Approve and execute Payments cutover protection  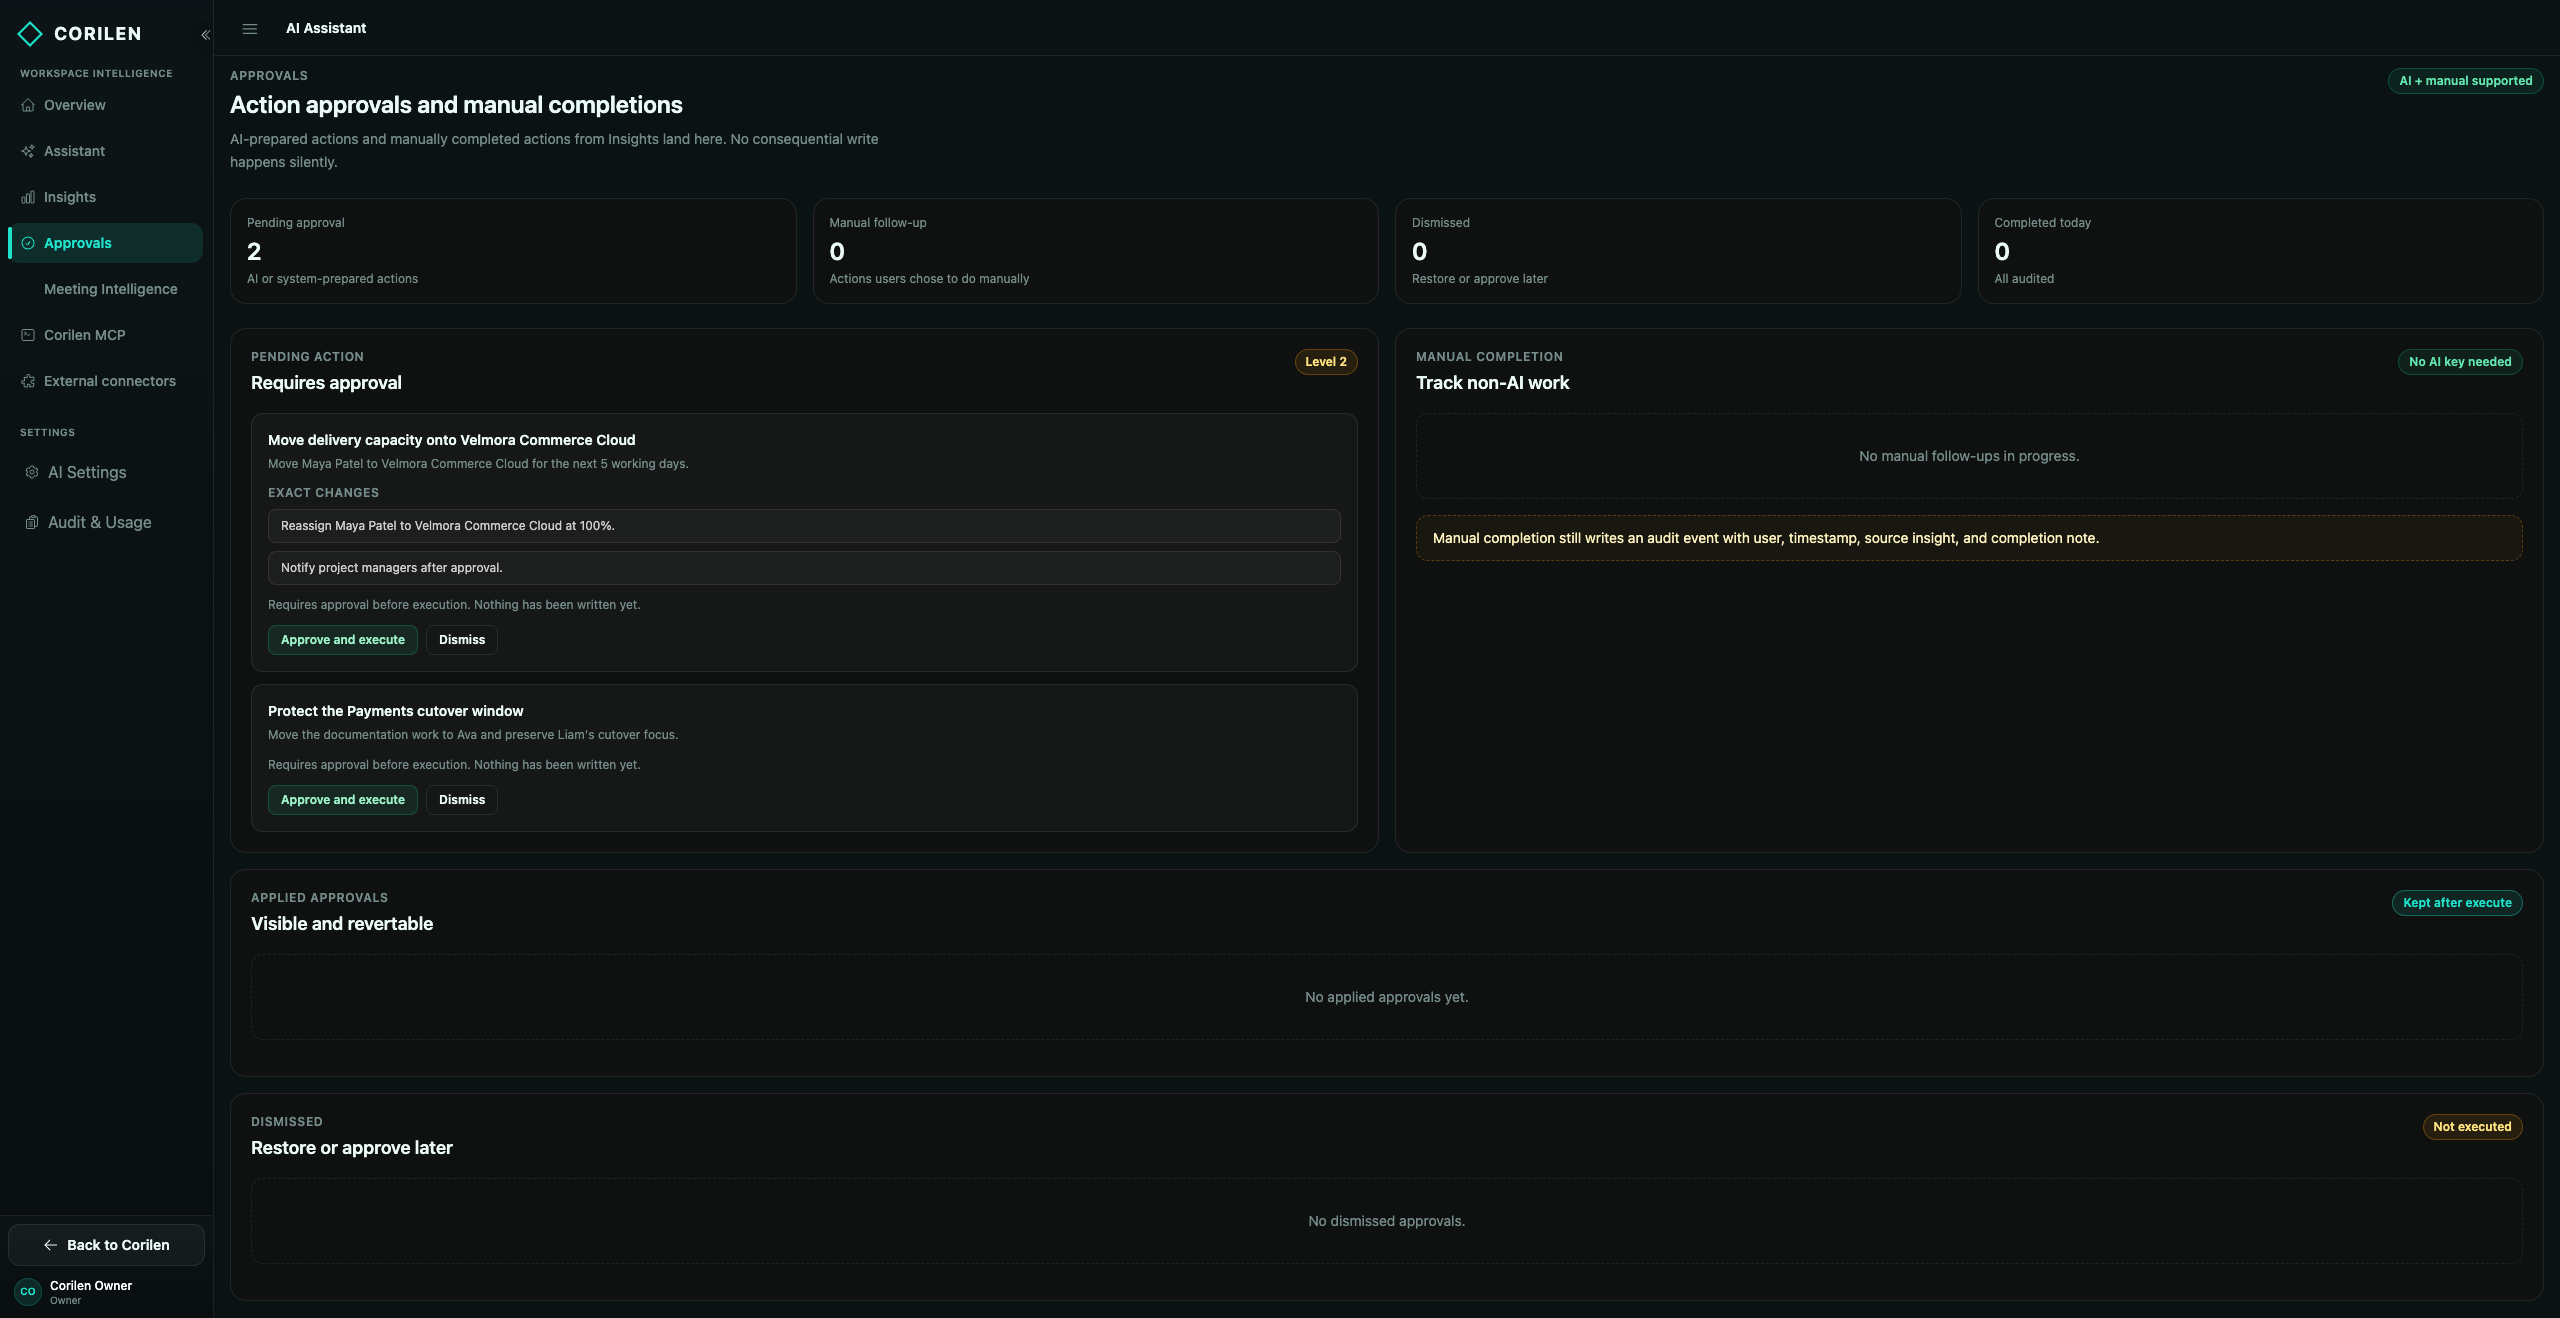coord(342,800)
